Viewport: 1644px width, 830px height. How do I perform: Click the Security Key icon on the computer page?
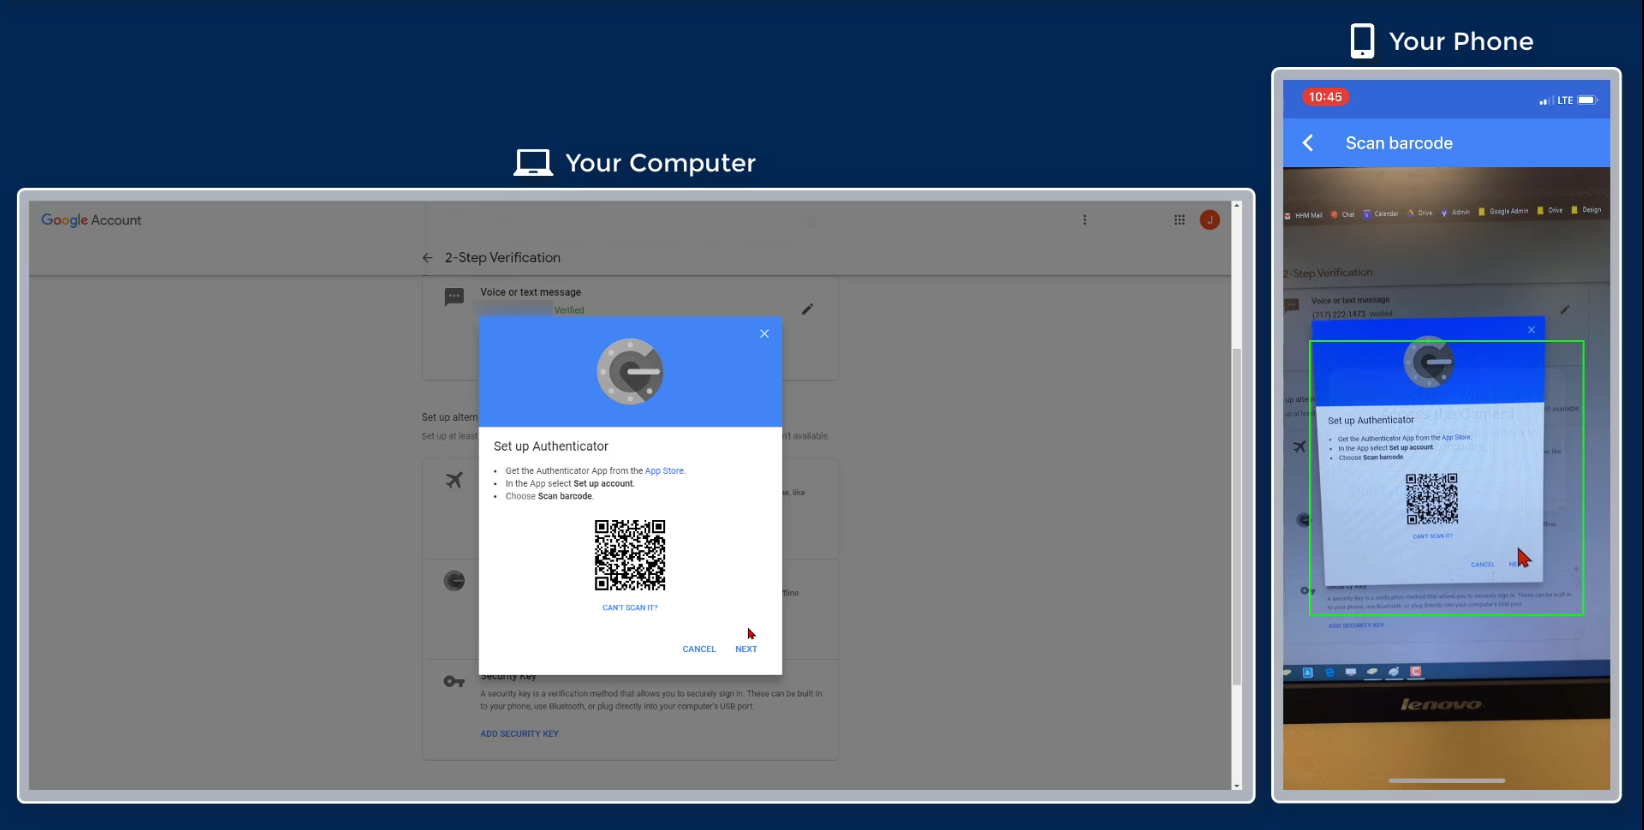pos(454,681)
